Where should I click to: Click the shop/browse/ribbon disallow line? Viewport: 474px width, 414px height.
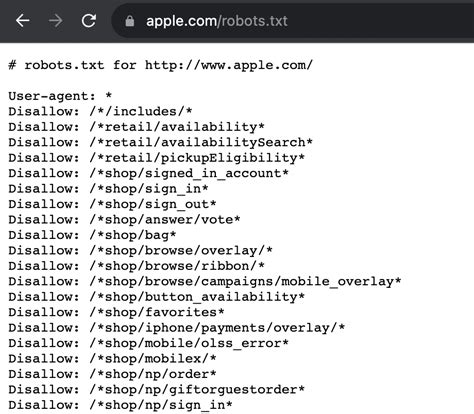(136, 266)
